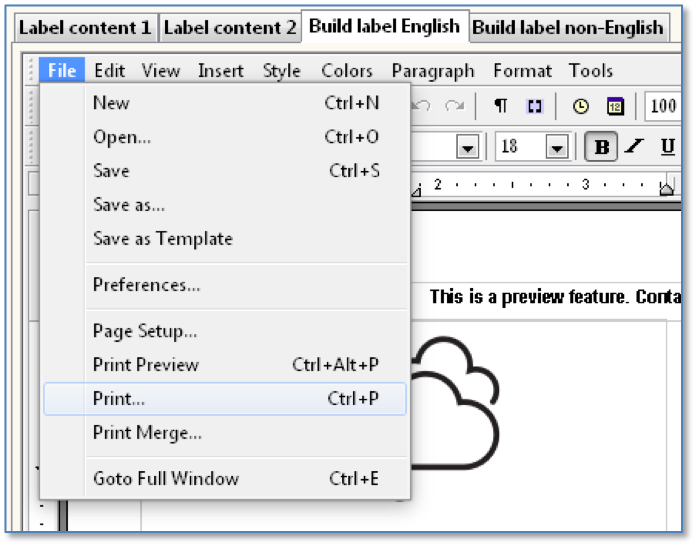Image resolution: width=695 pixels, height=545 pixels.
Task: Click the zoom percentage field showing 100
Action: click(x=663, y=106)
